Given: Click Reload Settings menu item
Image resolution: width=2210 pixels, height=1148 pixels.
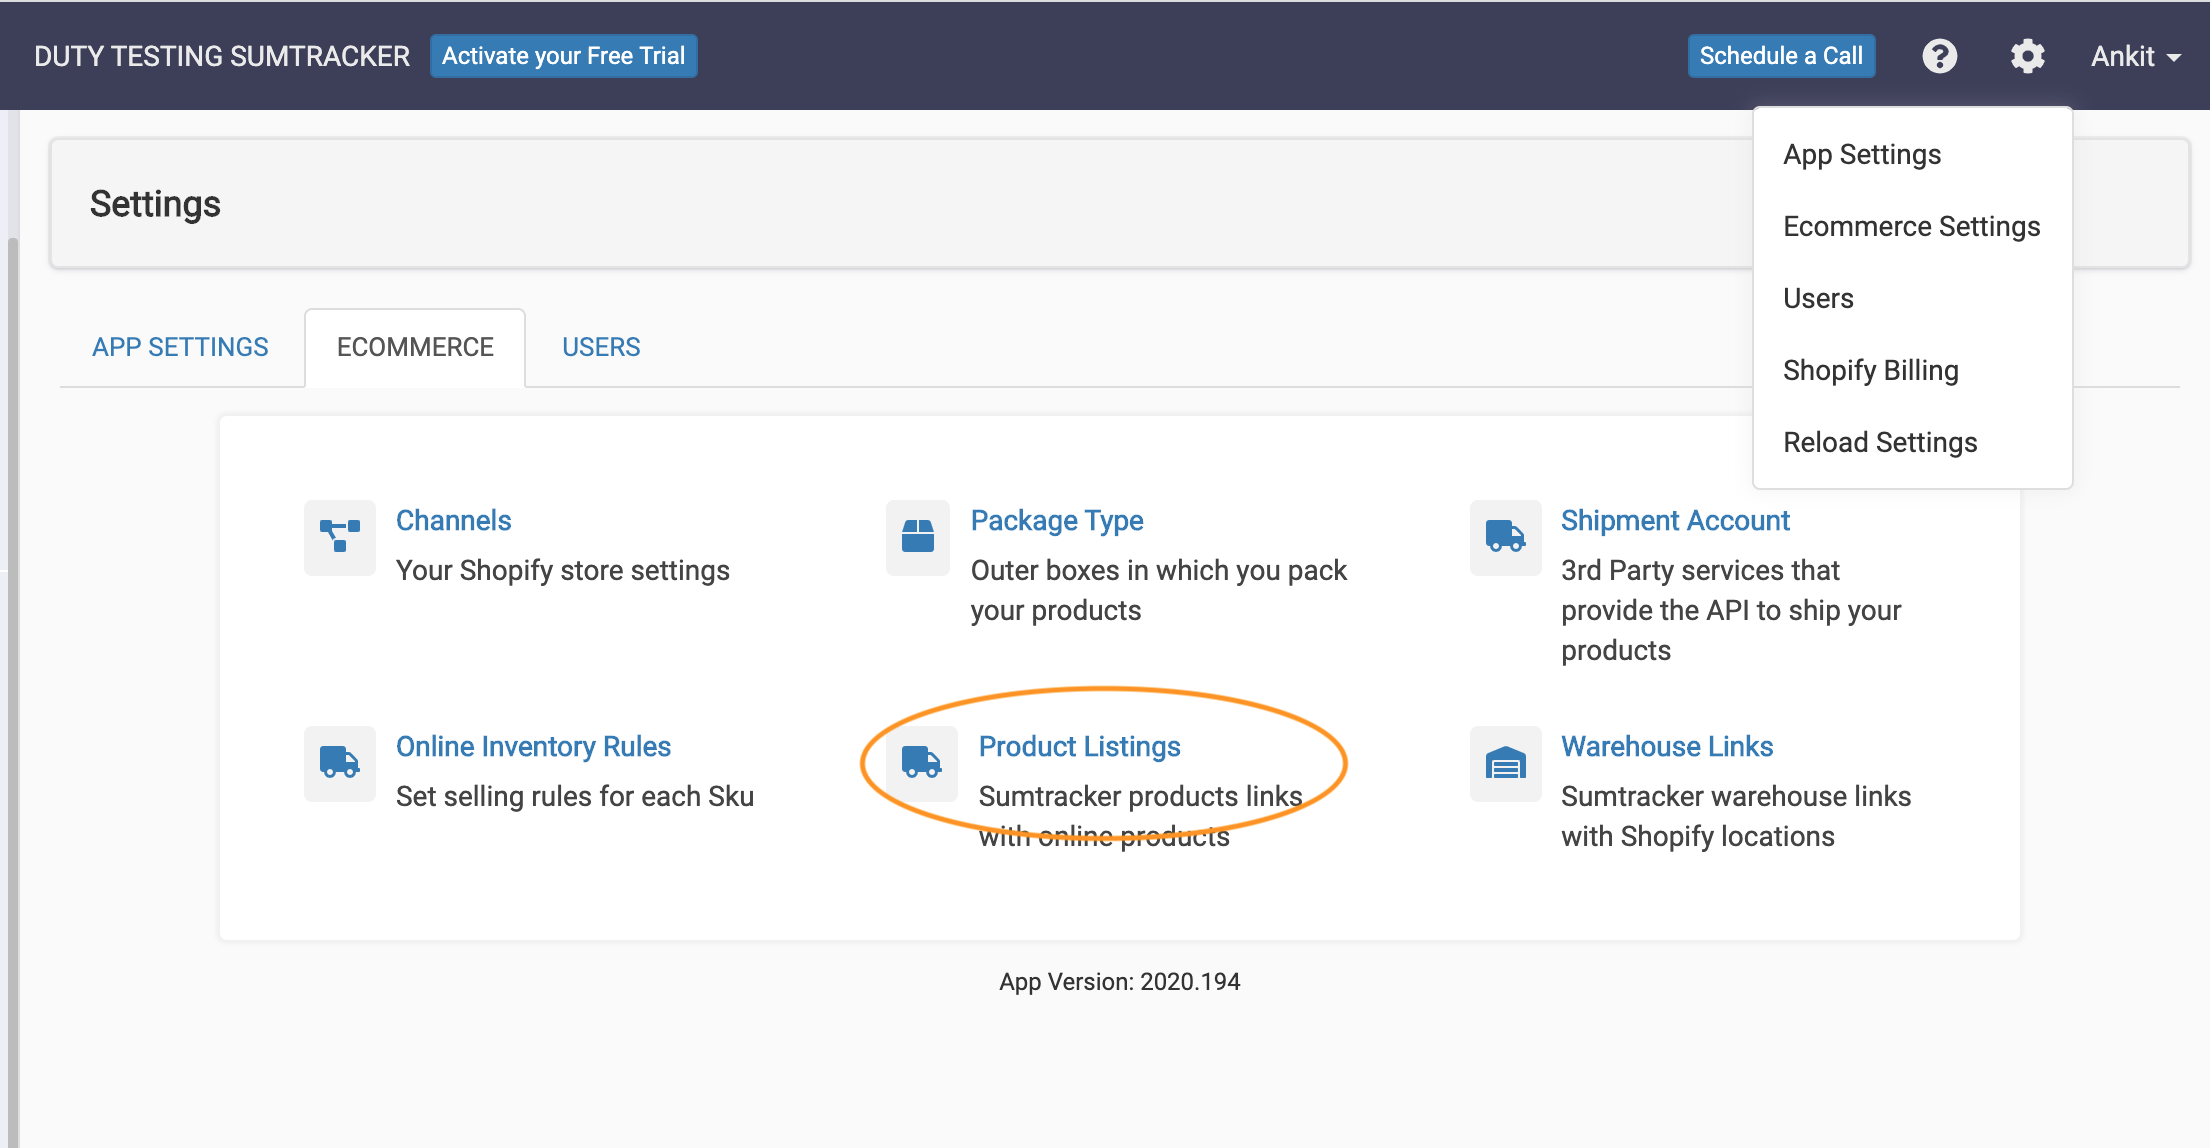Looking at the screenshot, I should pos(1880,443).
